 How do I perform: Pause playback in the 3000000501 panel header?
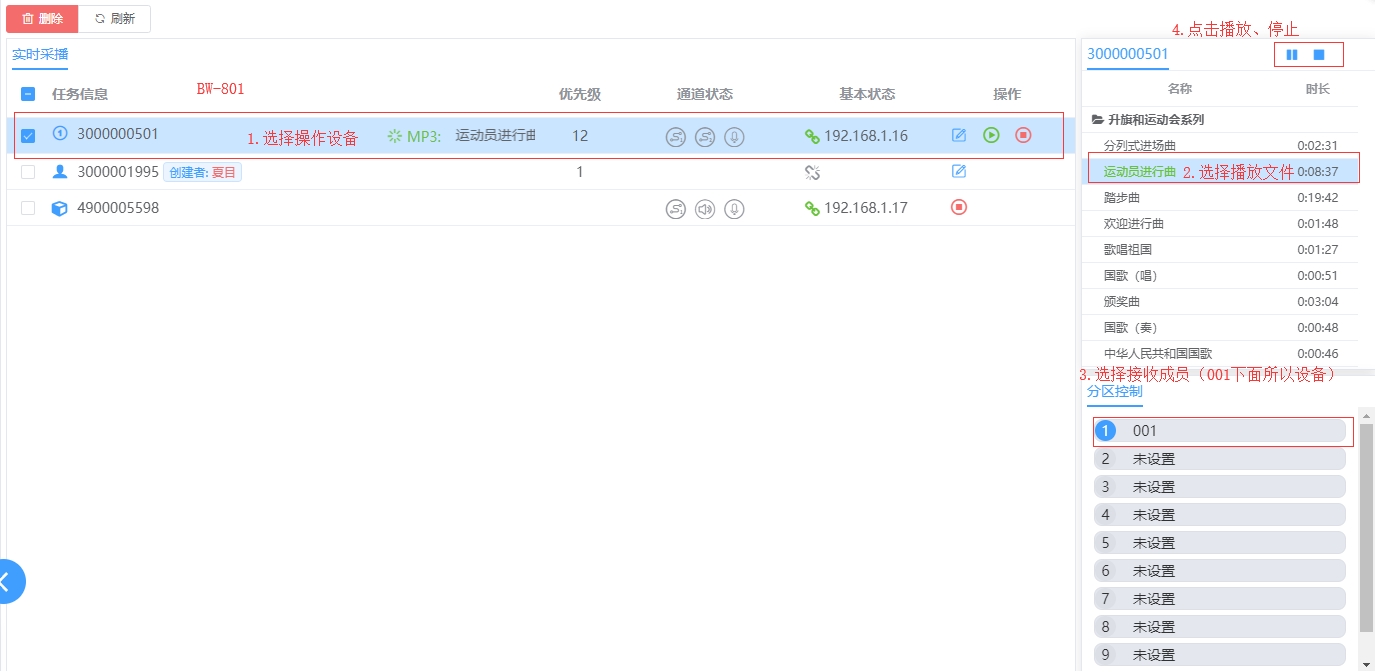coord(1292,55)
